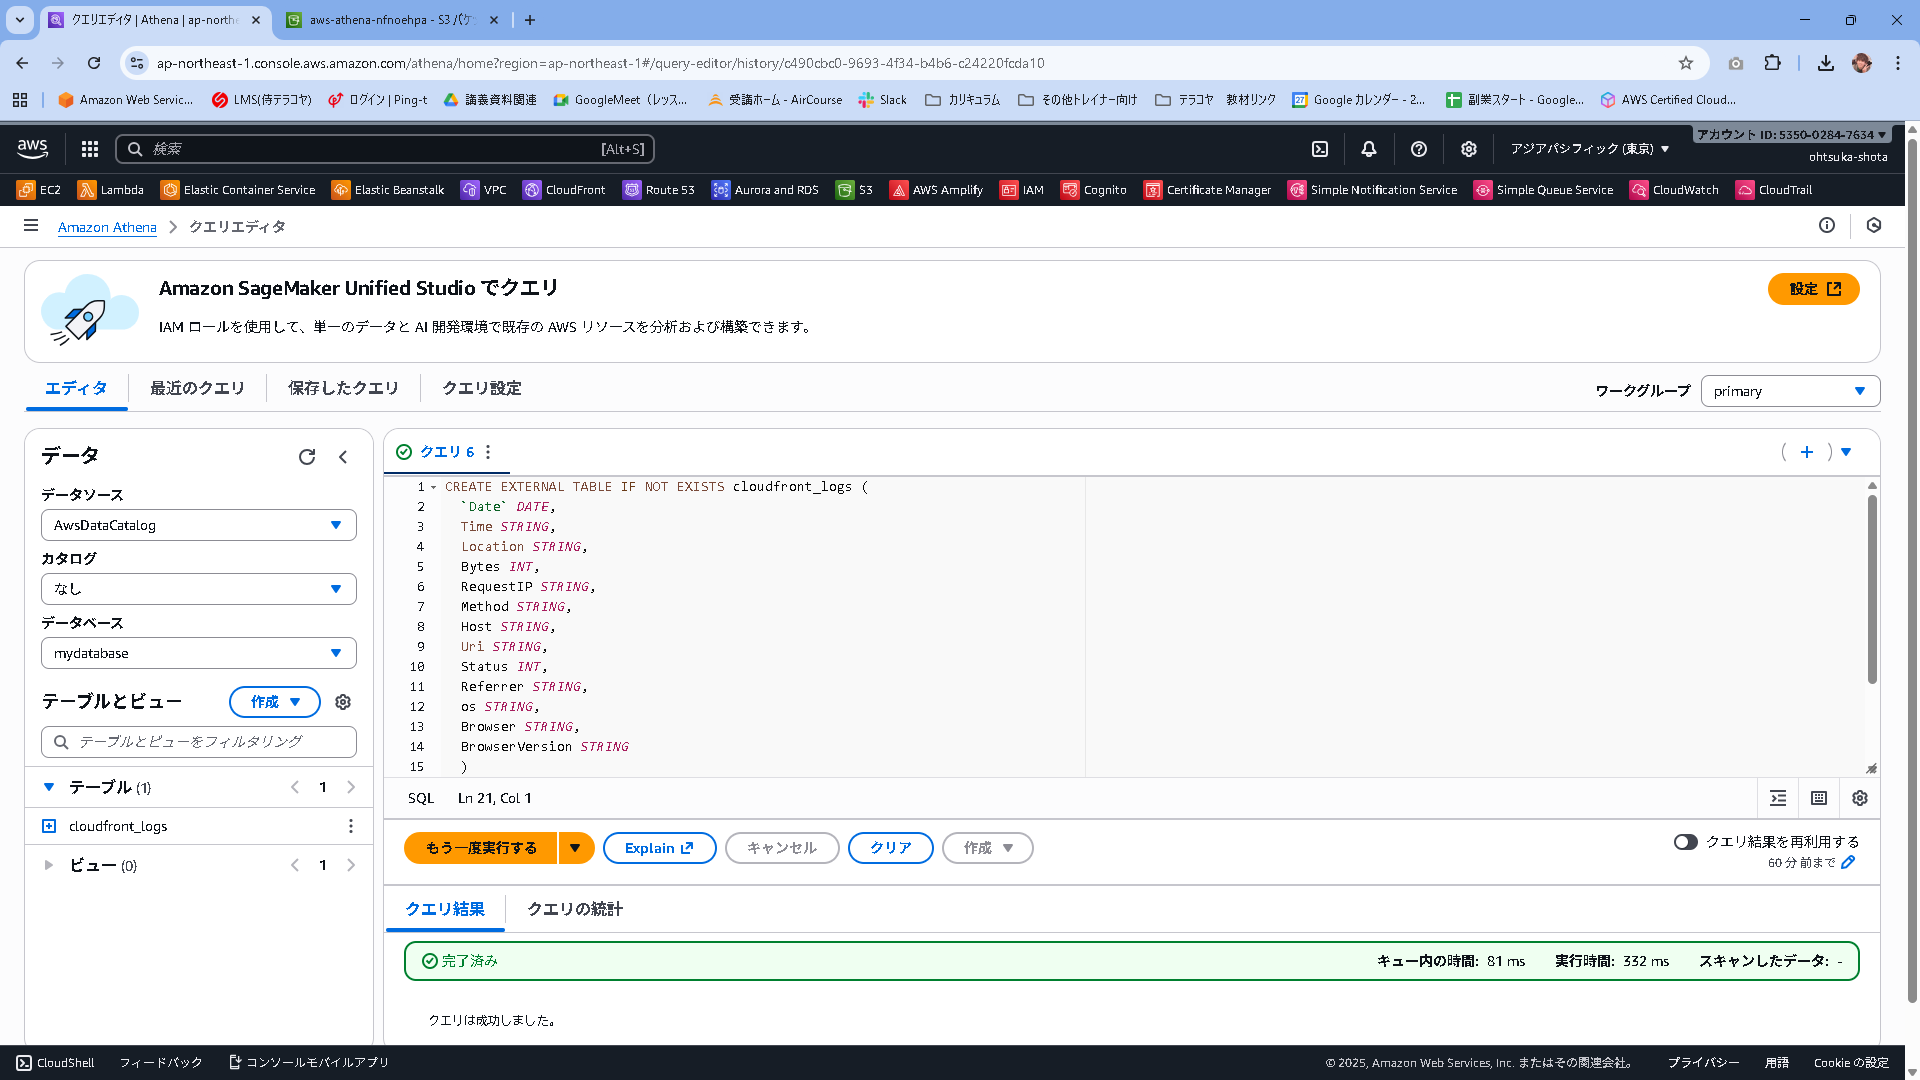This screenshot has width=1920, height=1080.
Task: Switch to 最近のクエリ tab
Action: coord(197,388)
